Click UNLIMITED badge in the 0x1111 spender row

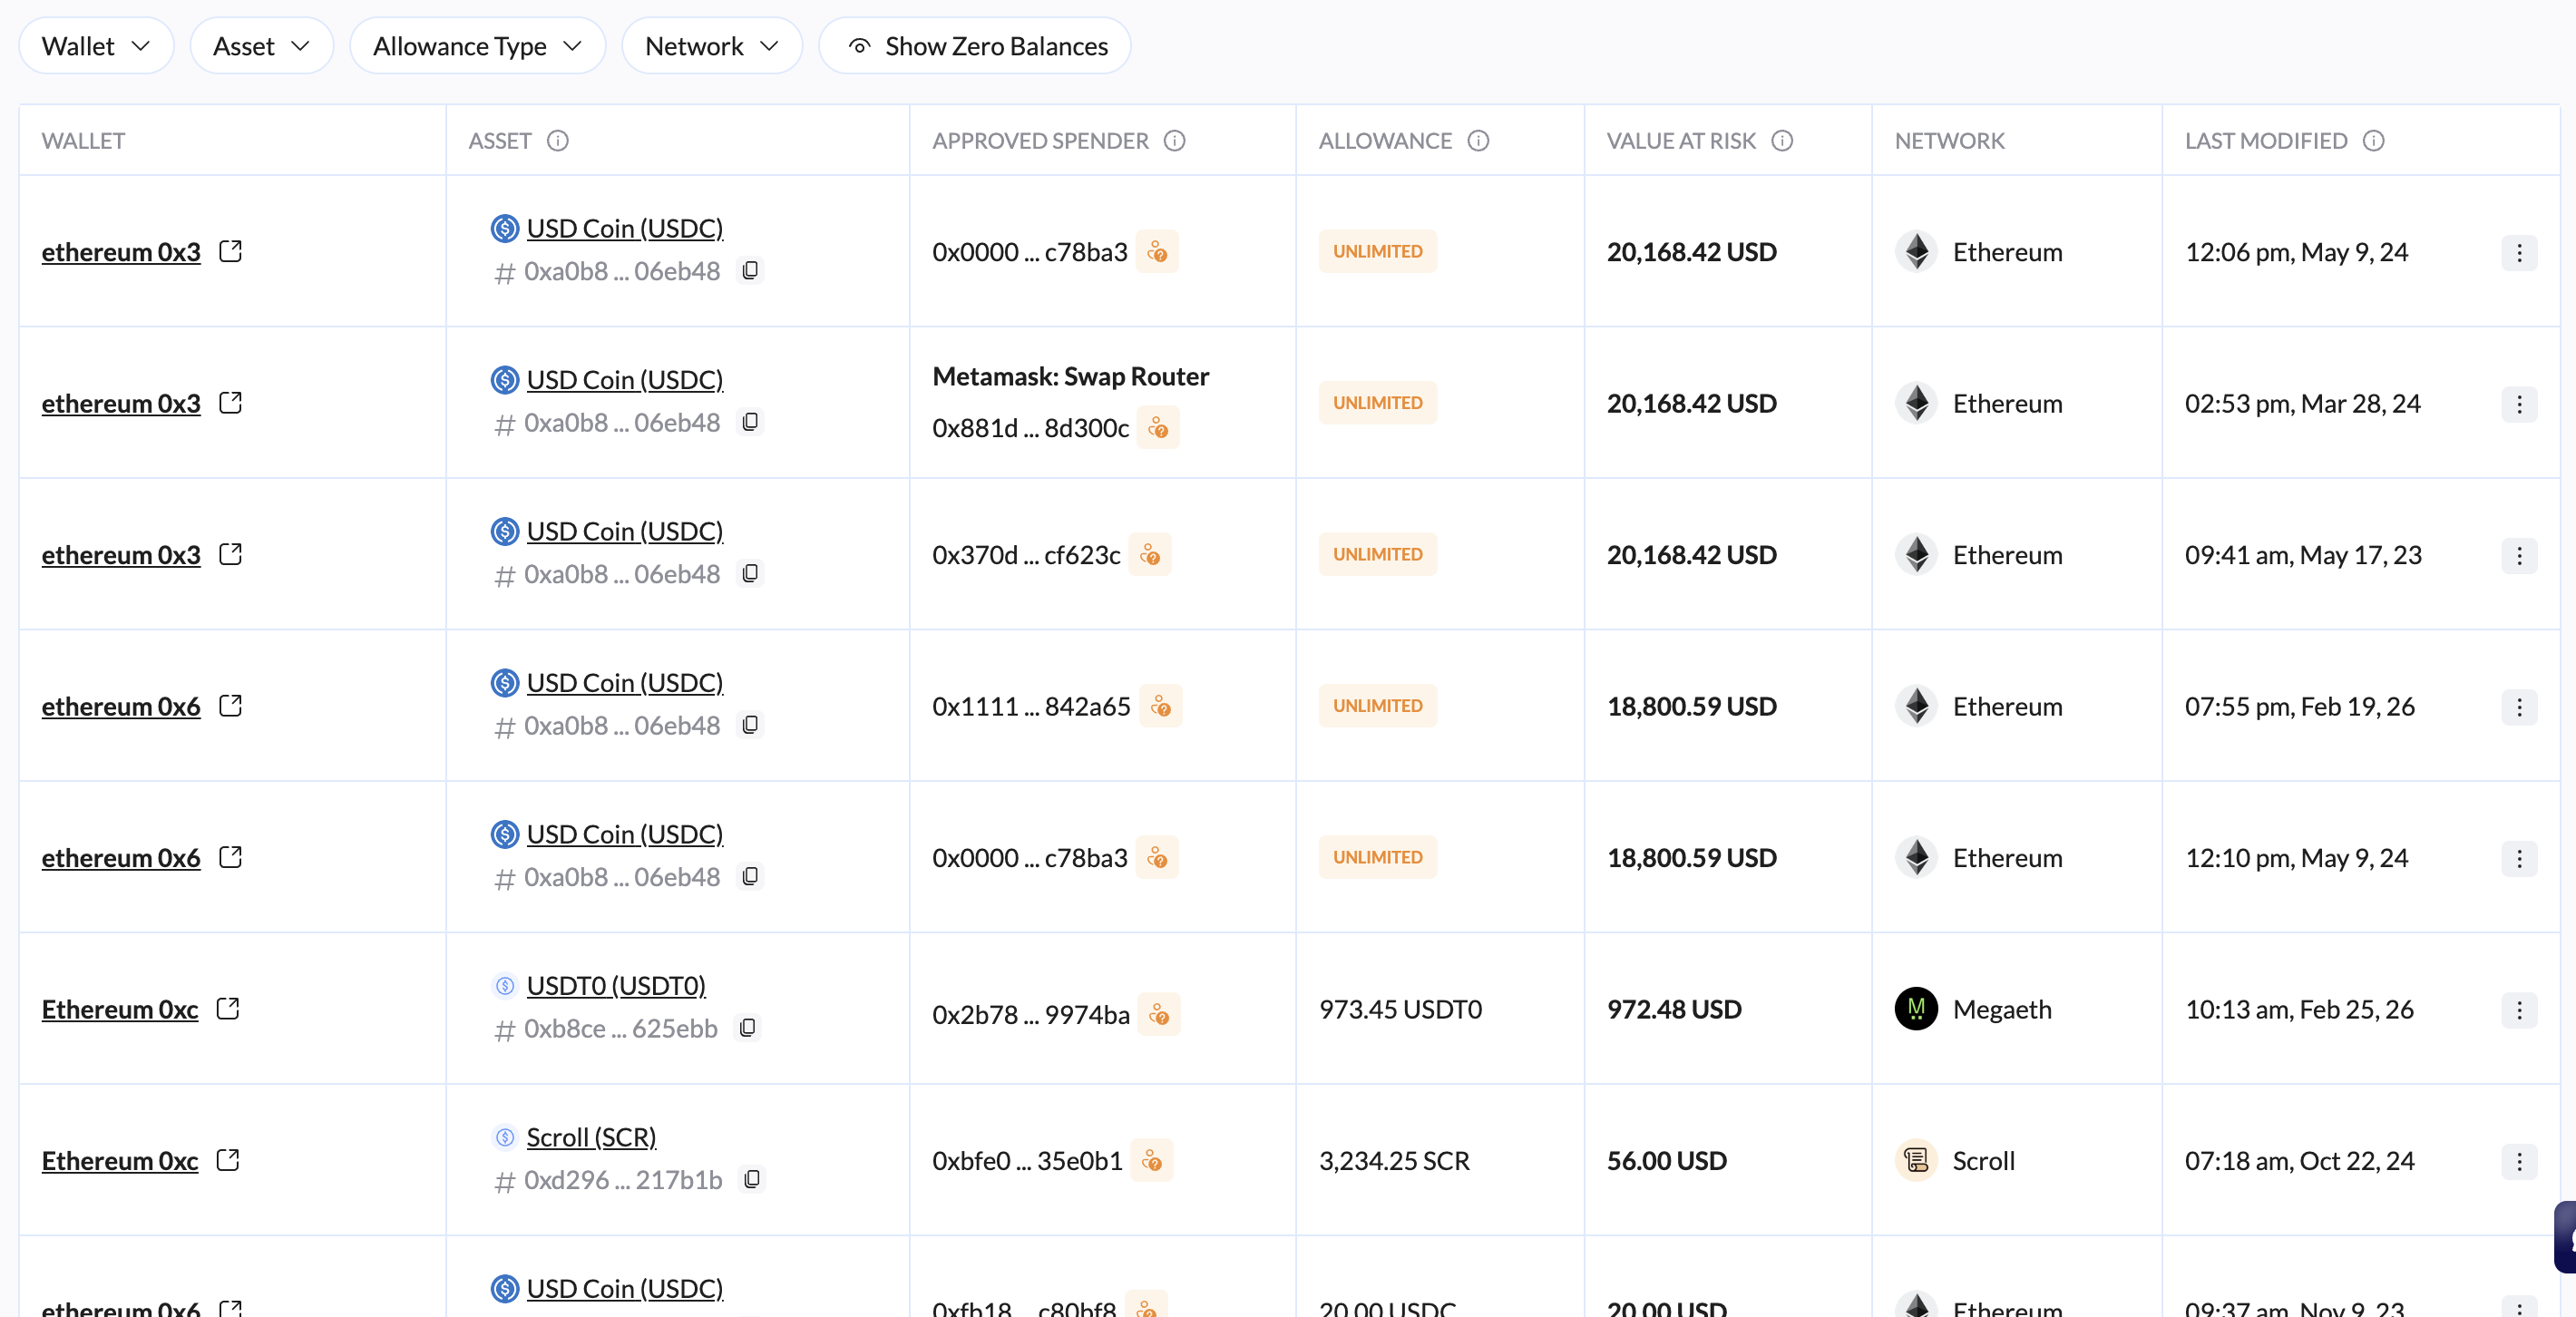[x=1377, y=706]
